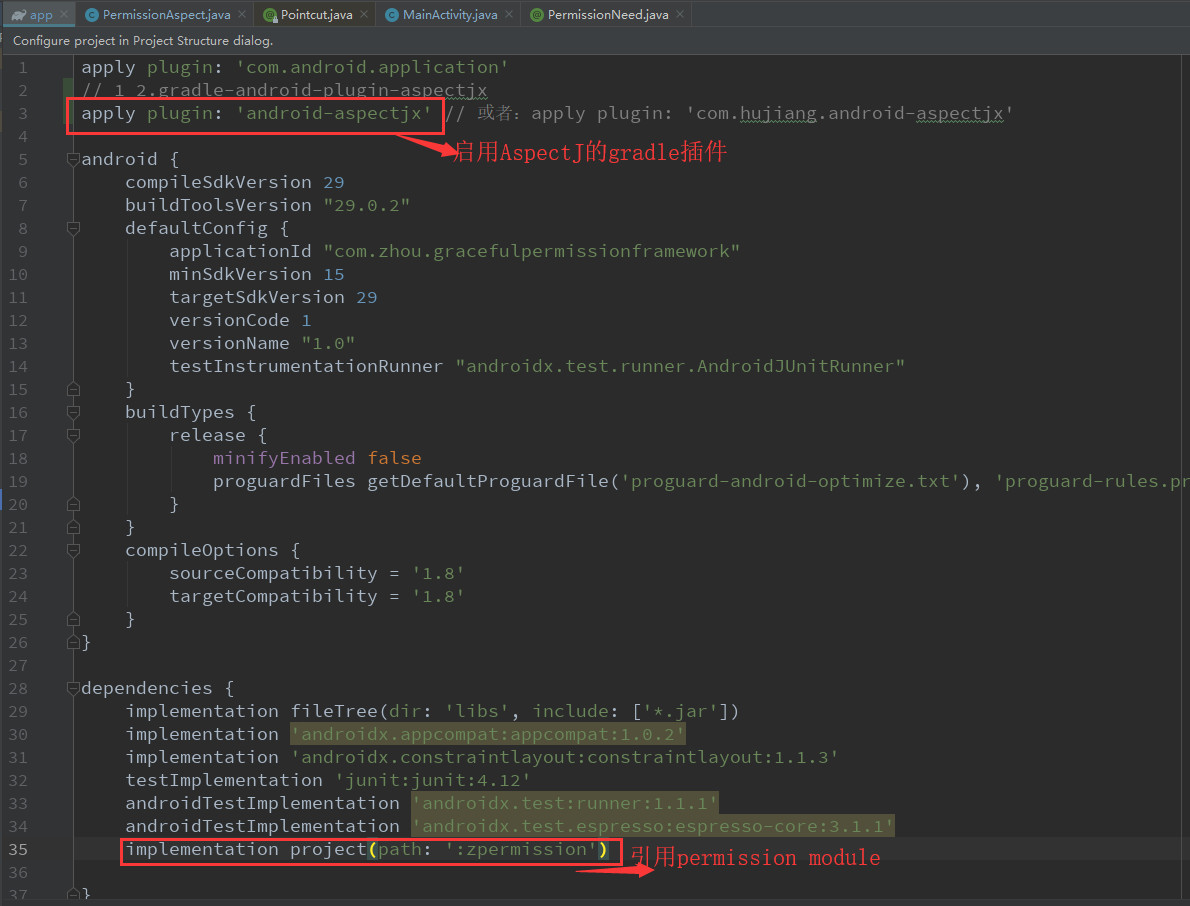Screen dimensions: 1190x906
Task: Click the false value after minifyEnabled
Action: [395, 458]
